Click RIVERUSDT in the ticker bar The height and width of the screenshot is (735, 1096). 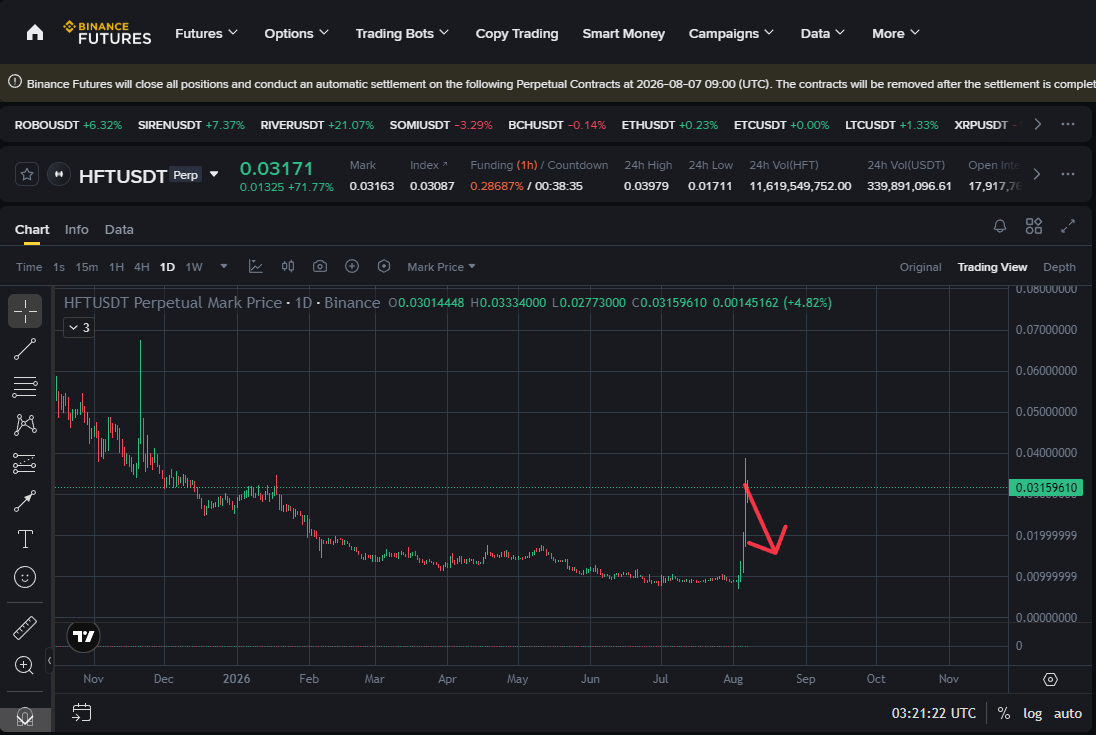292,125
